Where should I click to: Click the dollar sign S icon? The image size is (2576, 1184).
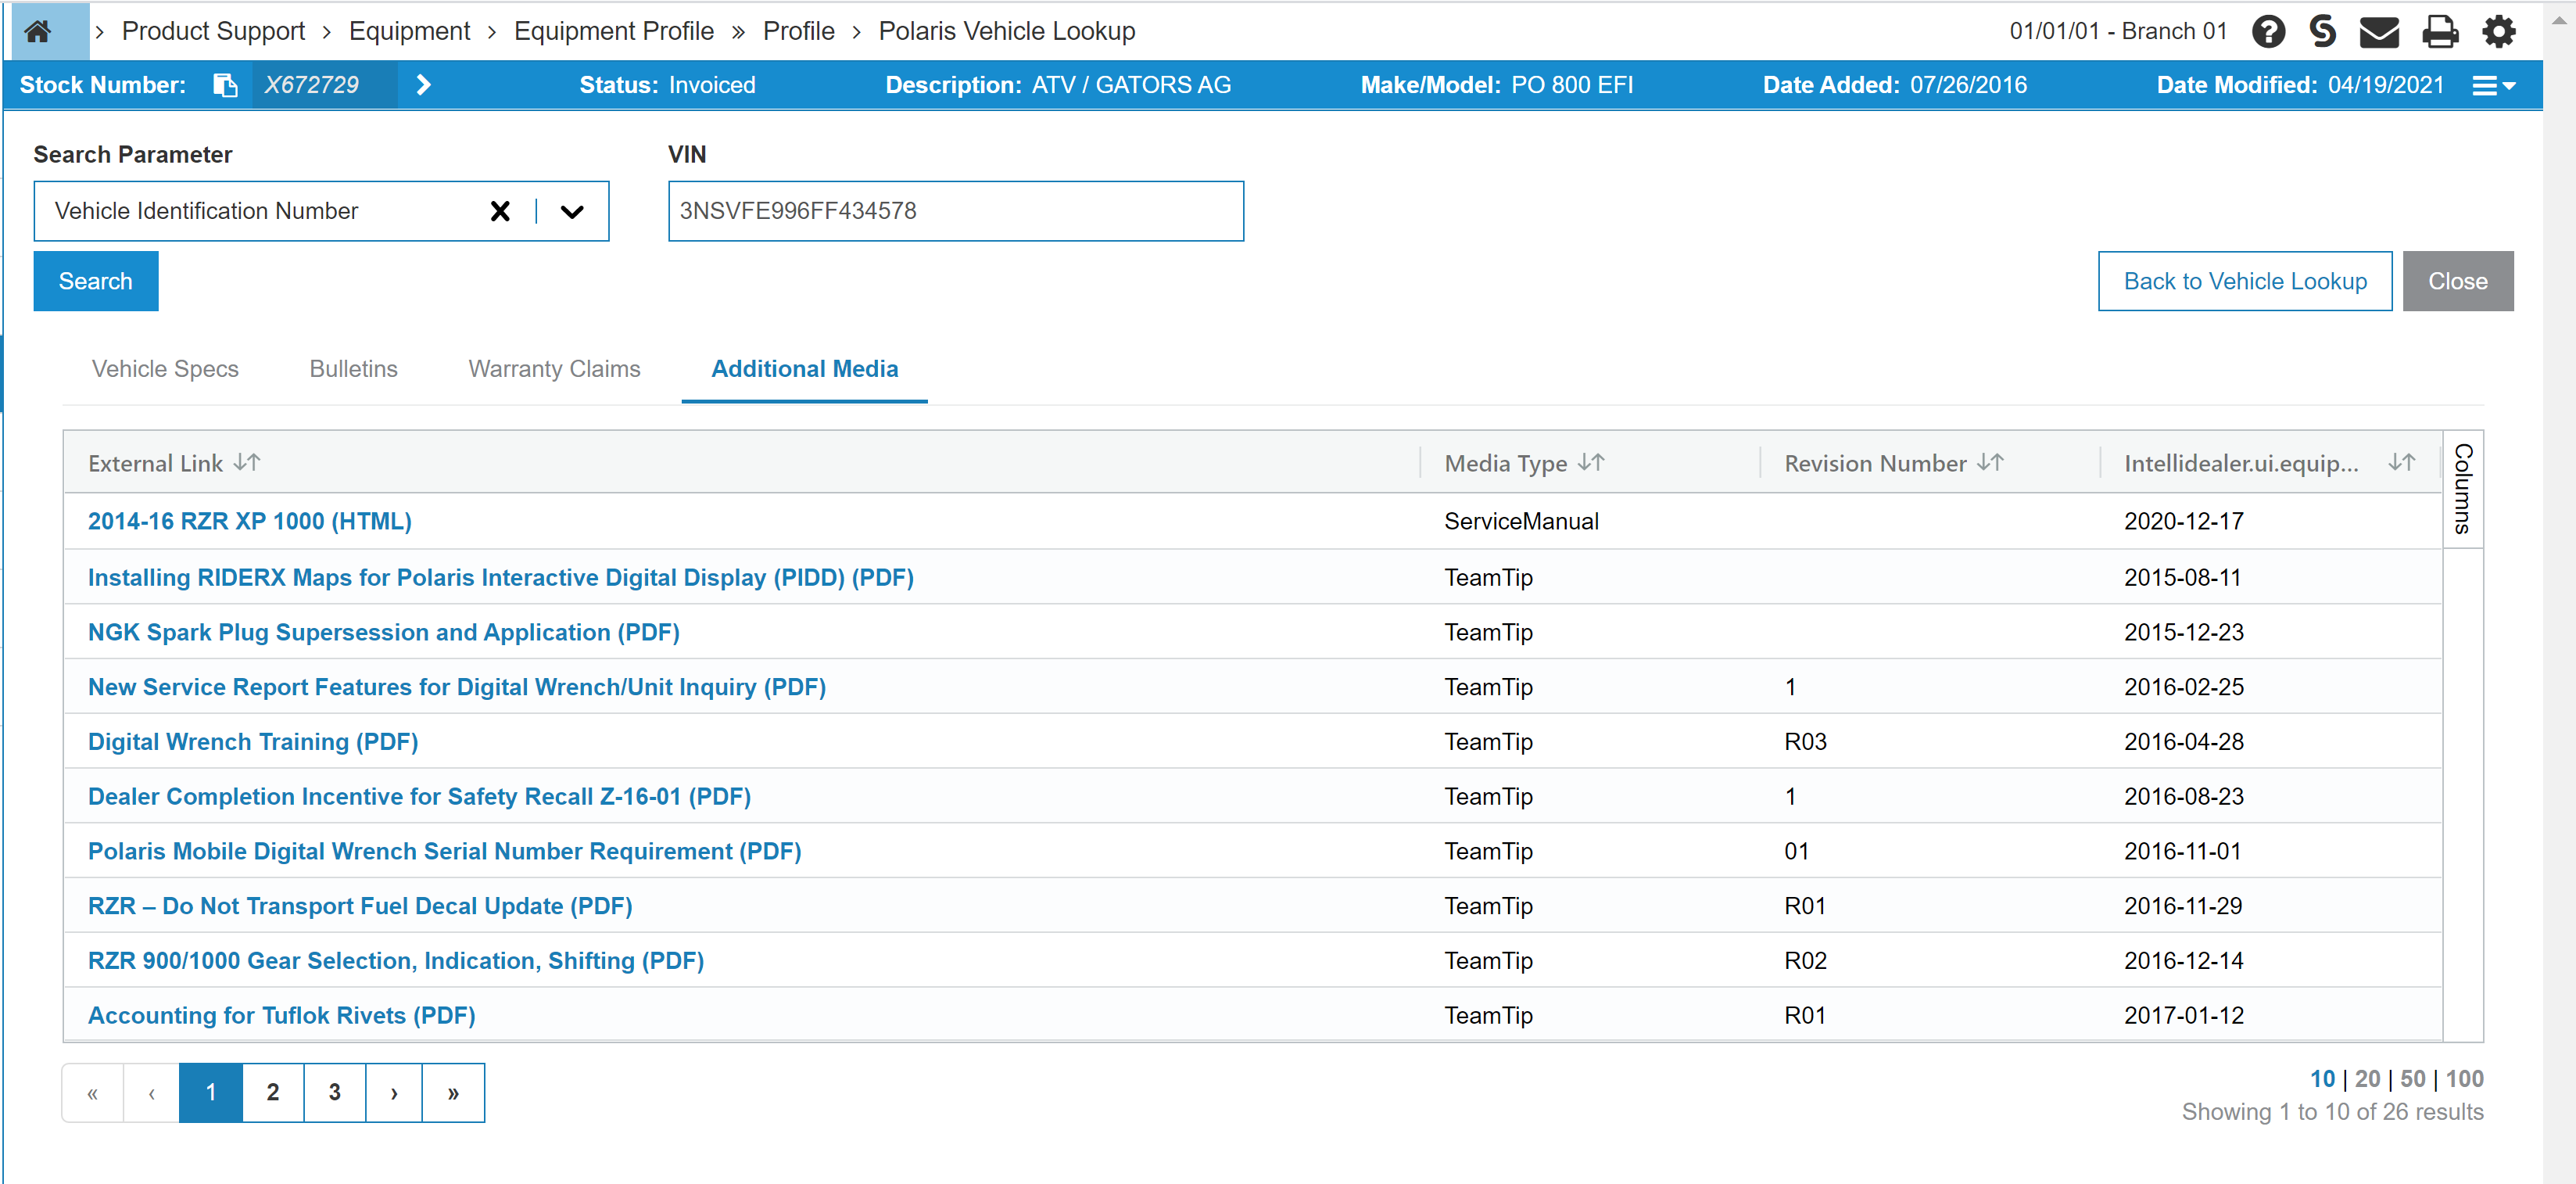2322,31
